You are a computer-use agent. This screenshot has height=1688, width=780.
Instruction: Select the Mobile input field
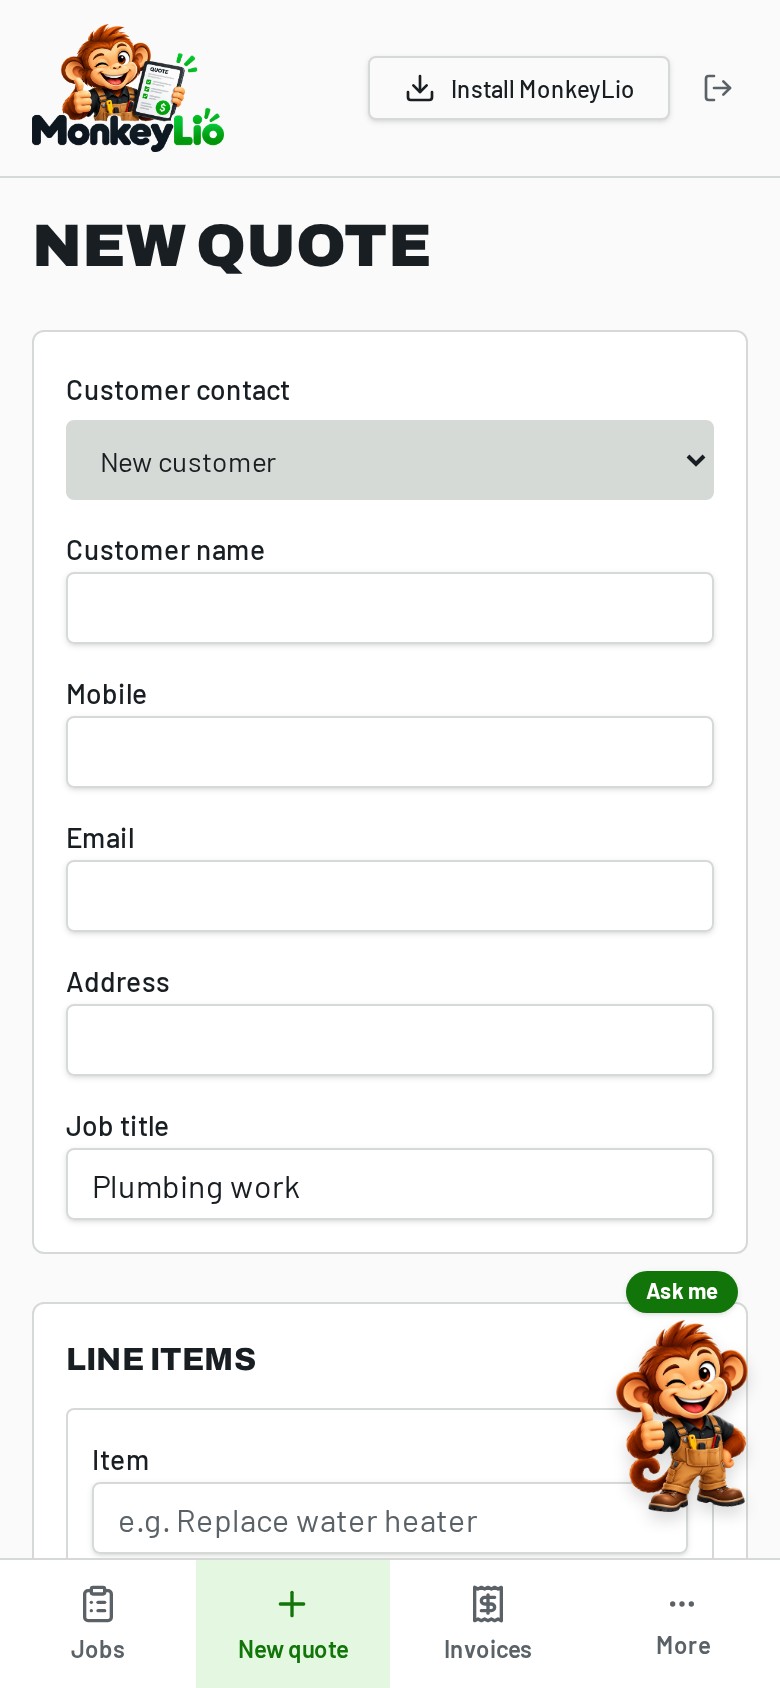tap(390, 752)
